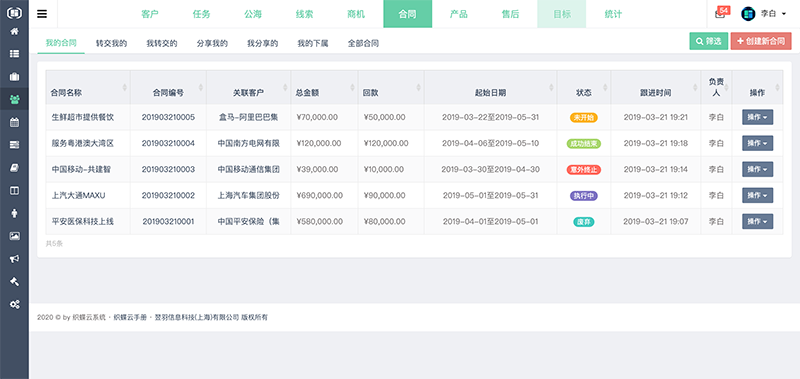The width and height of the screenshot is (800, 379).
Task: Open the gears settings sidebar icon
Action: [14, 305]
